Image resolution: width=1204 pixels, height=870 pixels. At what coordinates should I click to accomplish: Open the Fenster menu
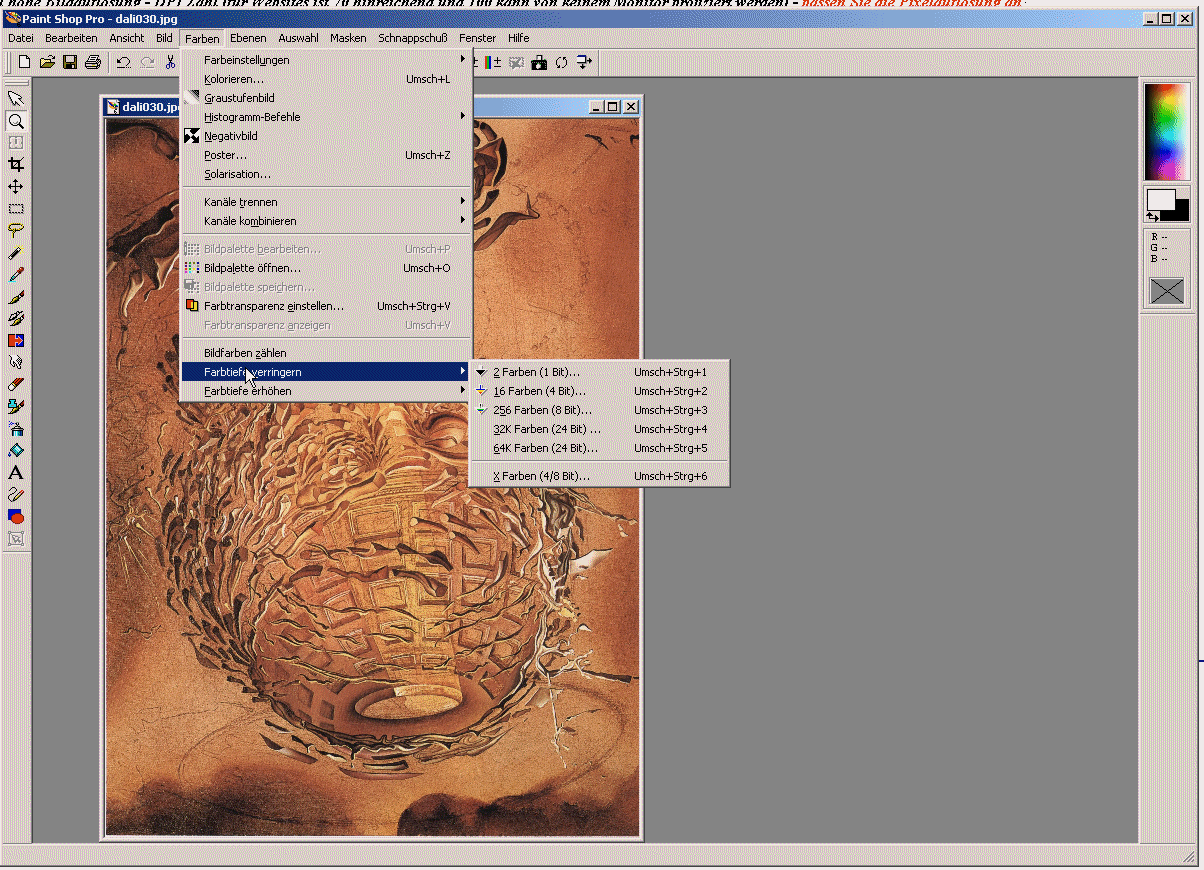coord(478,38)
